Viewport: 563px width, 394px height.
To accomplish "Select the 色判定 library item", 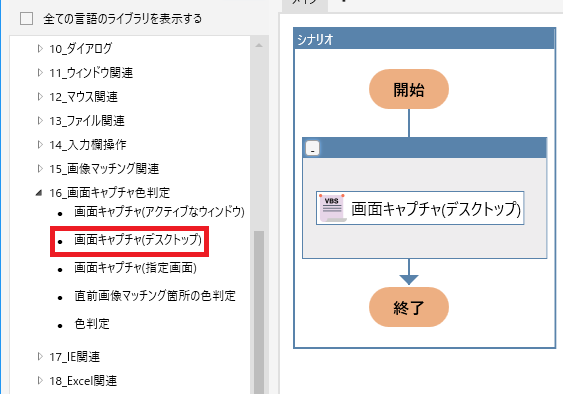I will (x=92, y=324).
